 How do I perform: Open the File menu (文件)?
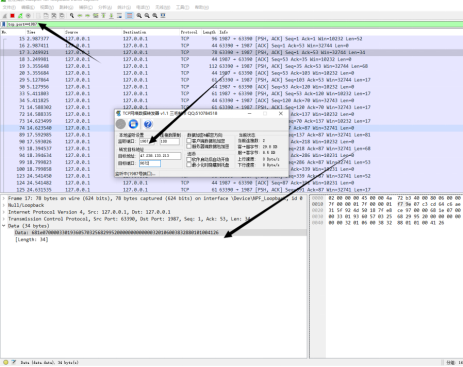pyautogui.click(x=9, y=7)
